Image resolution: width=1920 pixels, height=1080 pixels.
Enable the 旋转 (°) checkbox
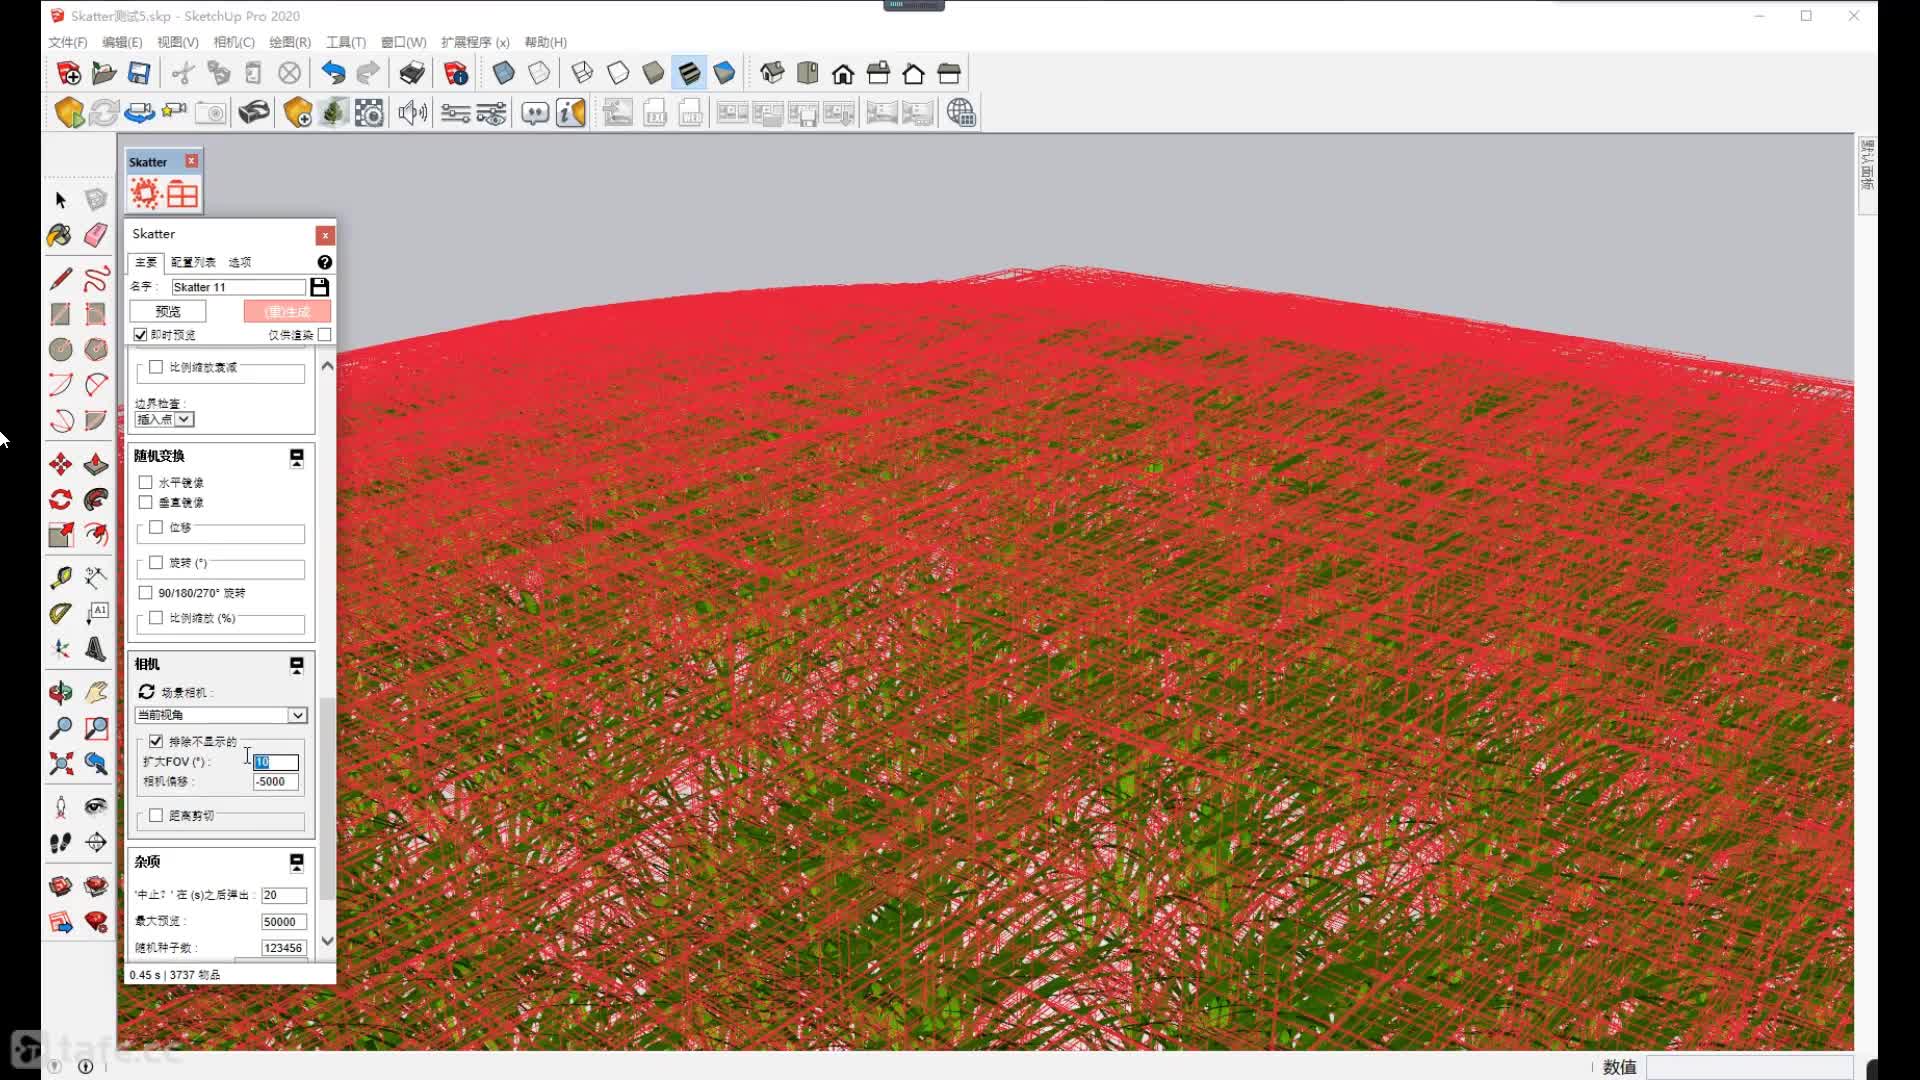coord(156,563)
